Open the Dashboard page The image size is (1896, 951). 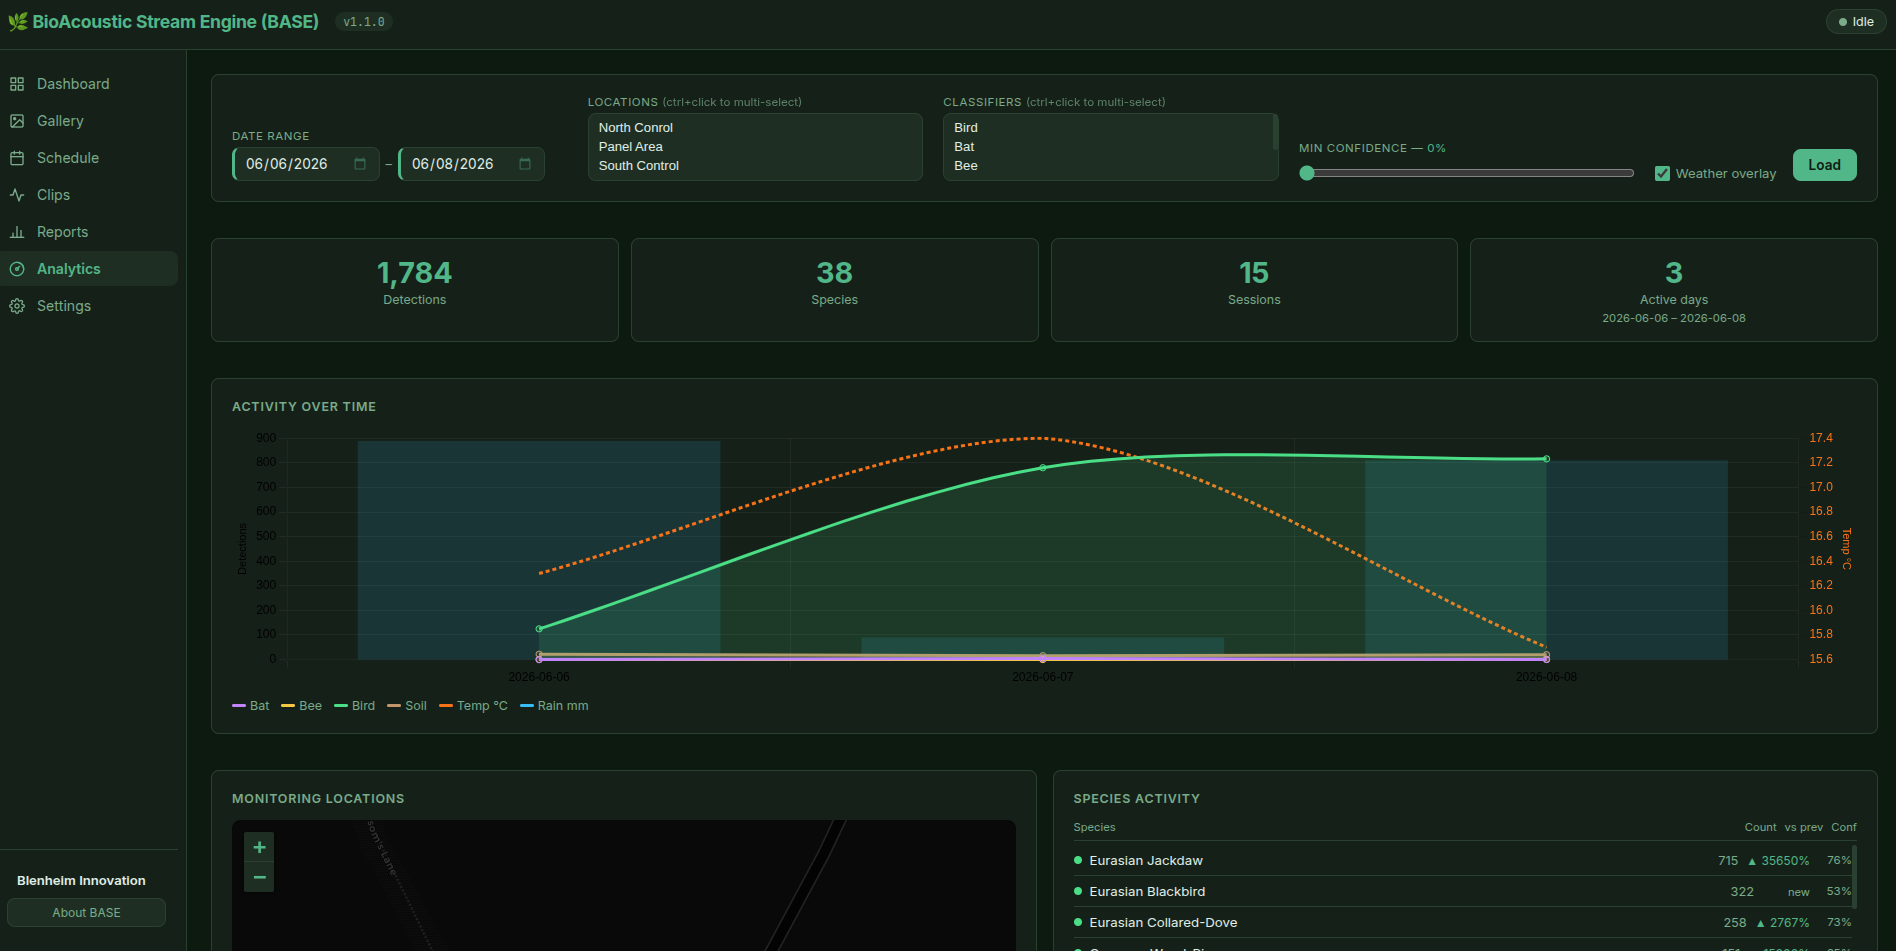pyautogui.click(x=89, y=84)
